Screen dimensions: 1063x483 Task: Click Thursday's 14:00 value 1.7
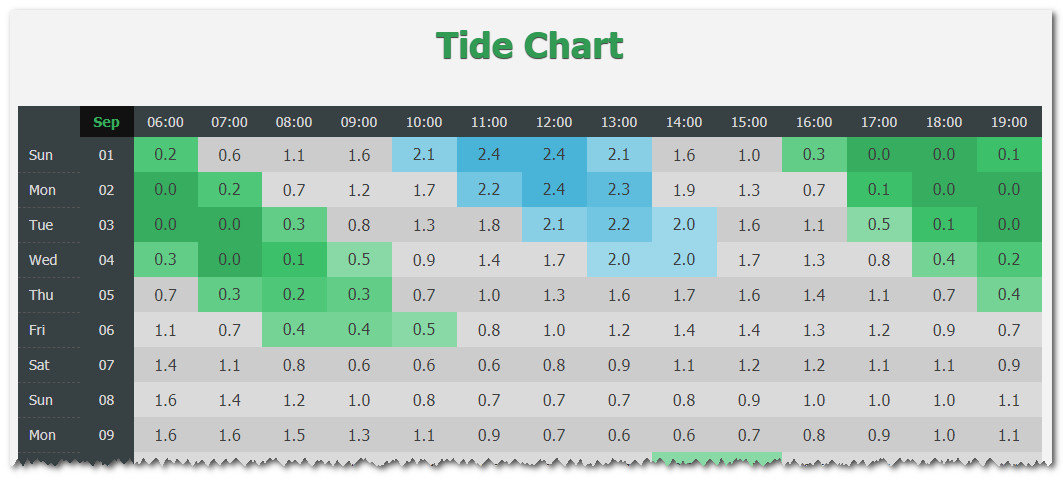click(684, 295)
